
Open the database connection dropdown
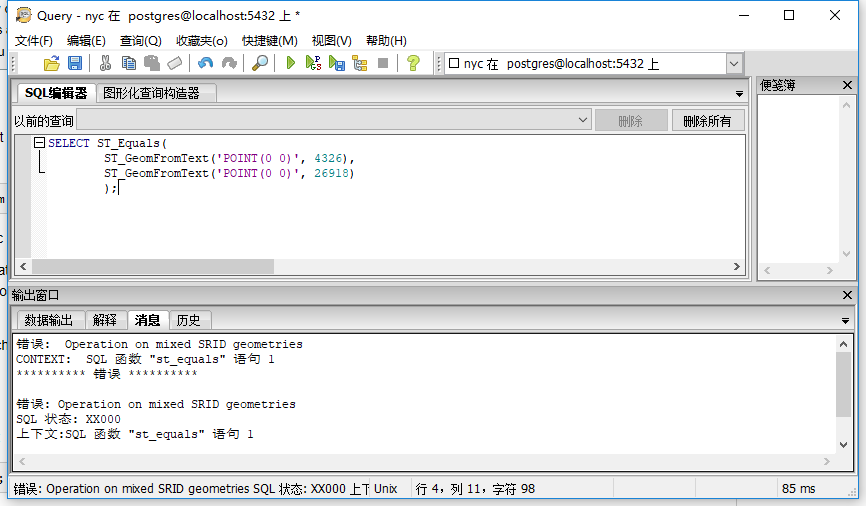coord(733,64)
